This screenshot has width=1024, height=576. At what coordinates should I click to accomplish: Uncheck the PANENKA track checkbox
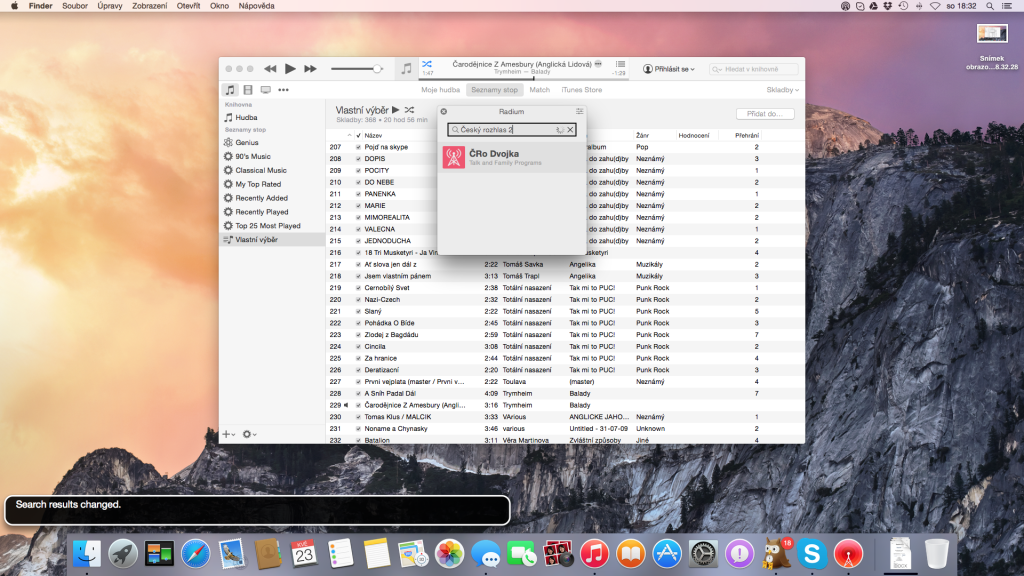click(358, 194)
